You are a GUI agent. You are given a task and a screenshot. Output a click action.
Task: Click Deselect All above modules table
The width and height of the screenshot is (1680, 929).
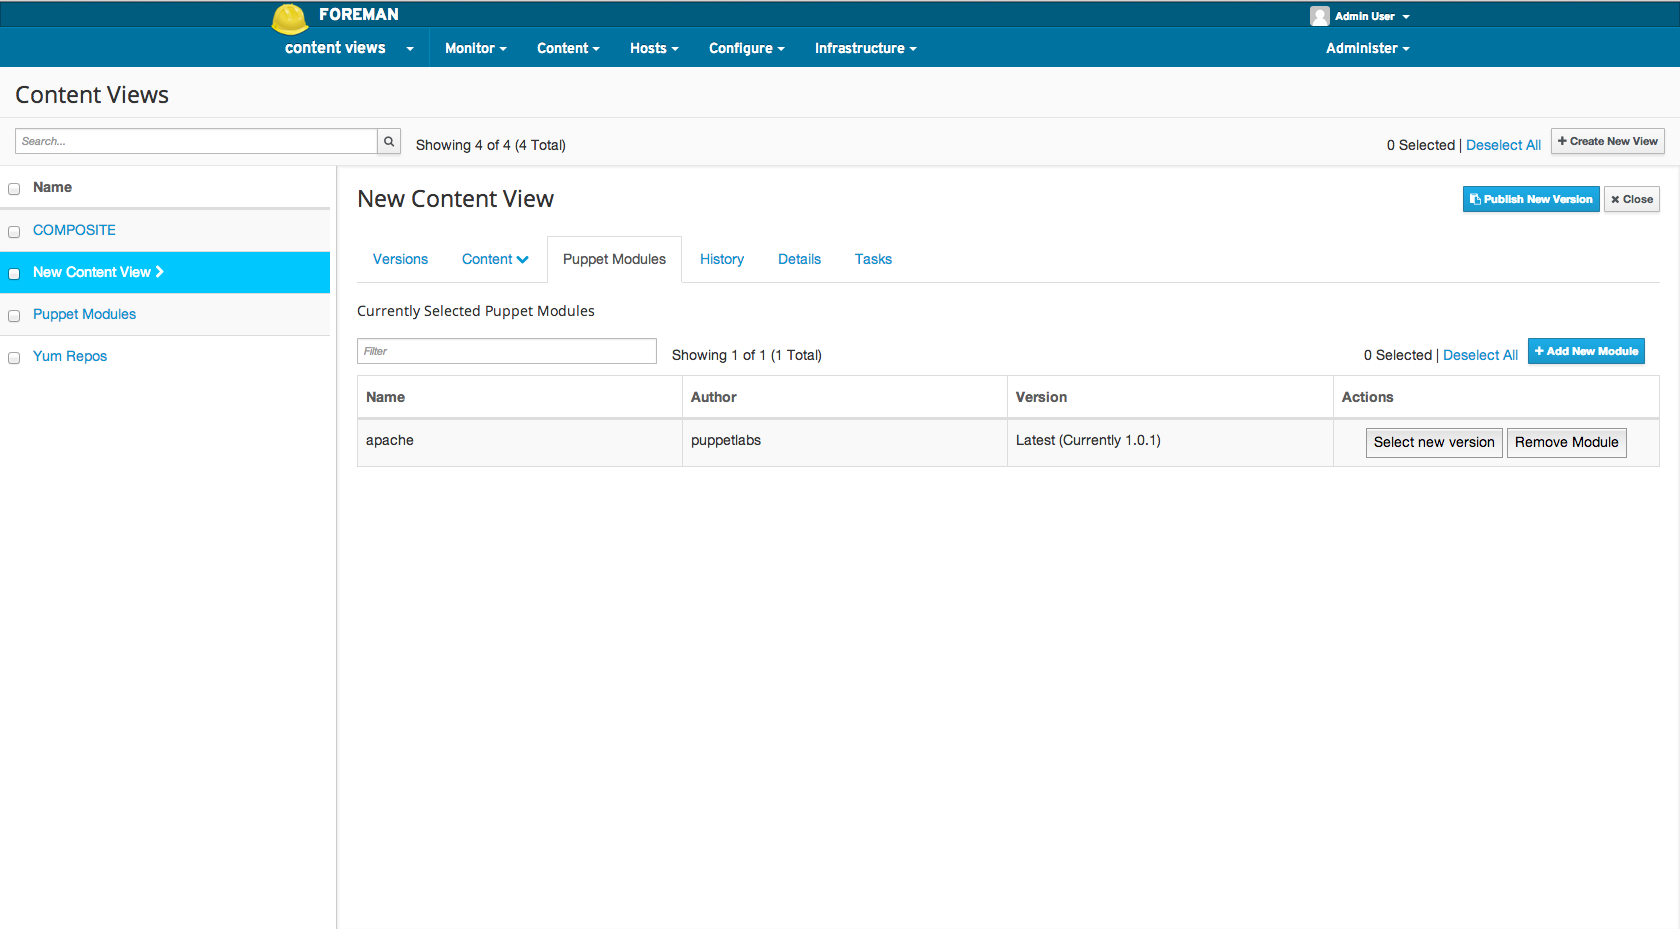[1480, 355]
